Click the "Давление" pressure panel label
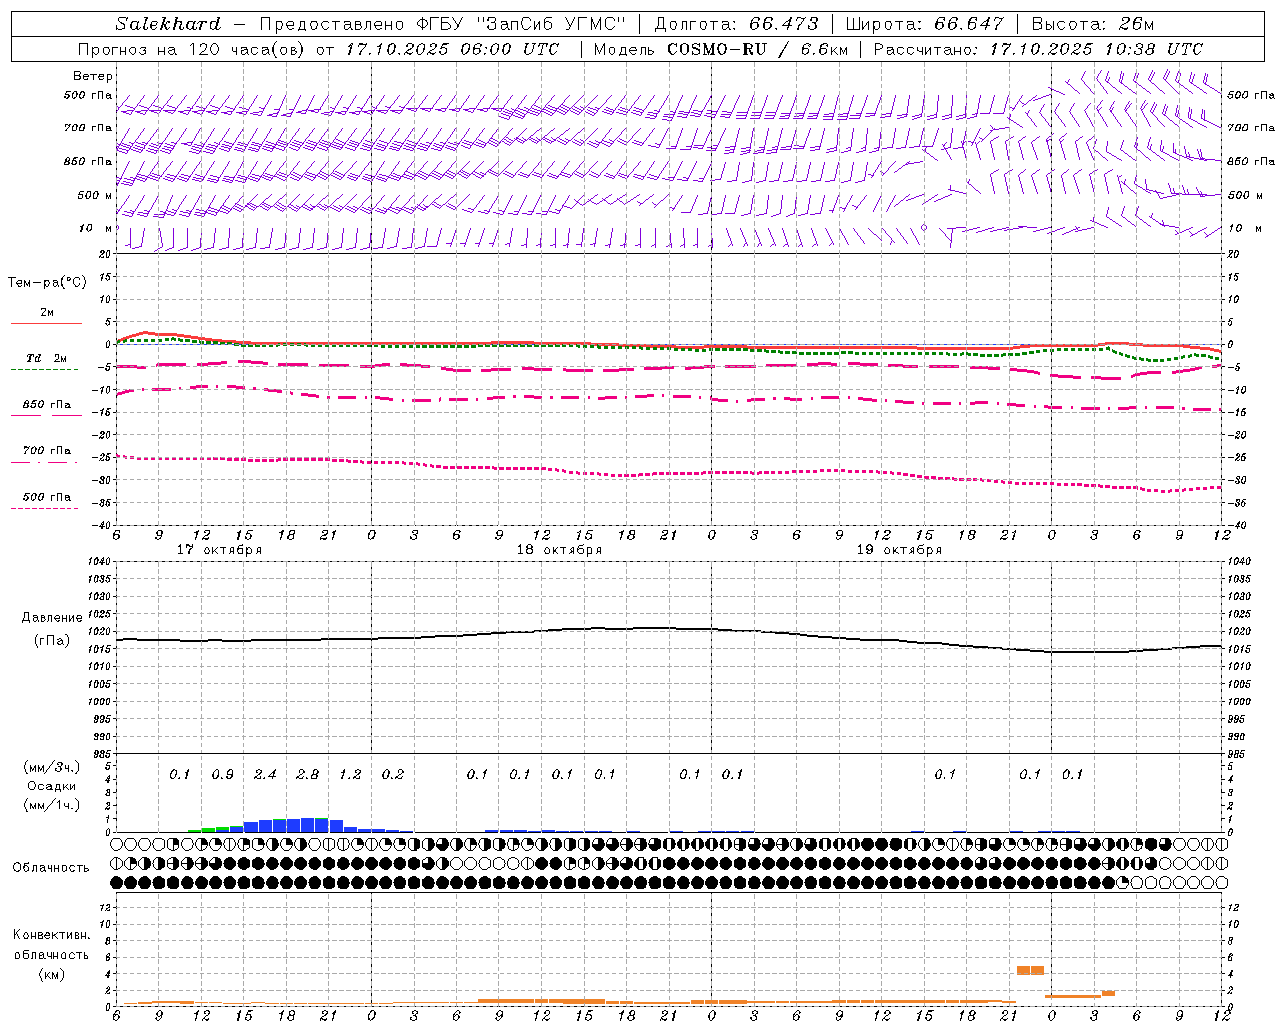Screen dimensions: 1280x1024 pyautogui.click(x=52, y=618)
